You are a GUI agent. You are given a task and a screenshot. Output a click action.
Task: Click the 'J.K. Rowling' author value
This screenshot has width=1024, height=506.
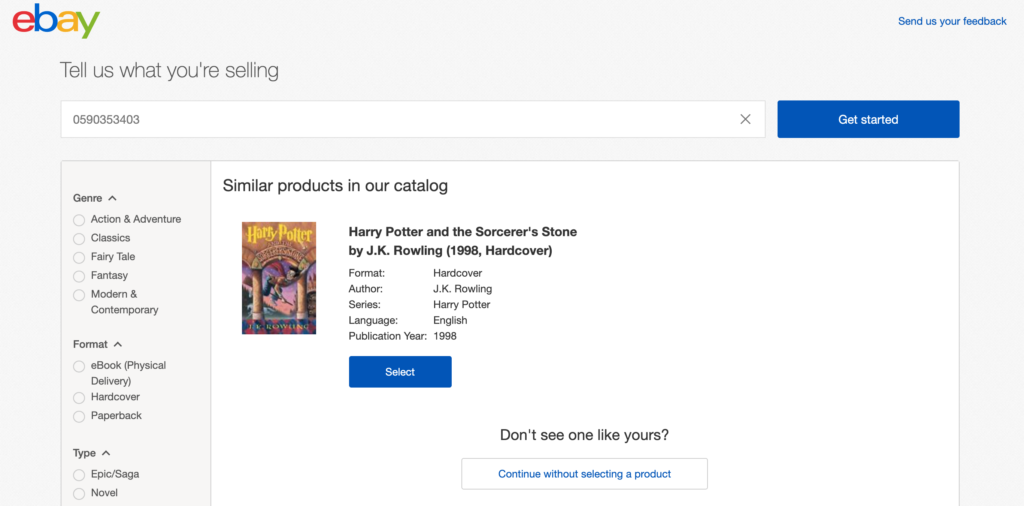tap(462, 289)
